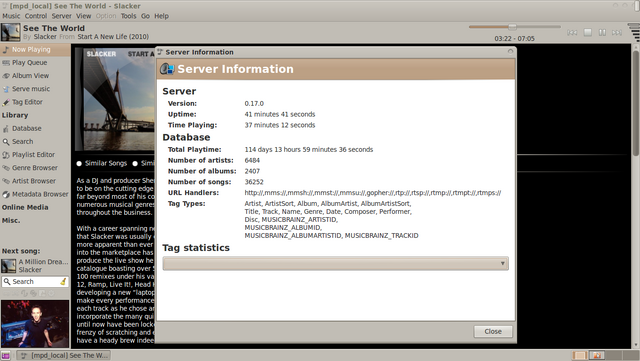Open the Help menu
Screen dimensions: 640x361
click(x=161, y=16)
